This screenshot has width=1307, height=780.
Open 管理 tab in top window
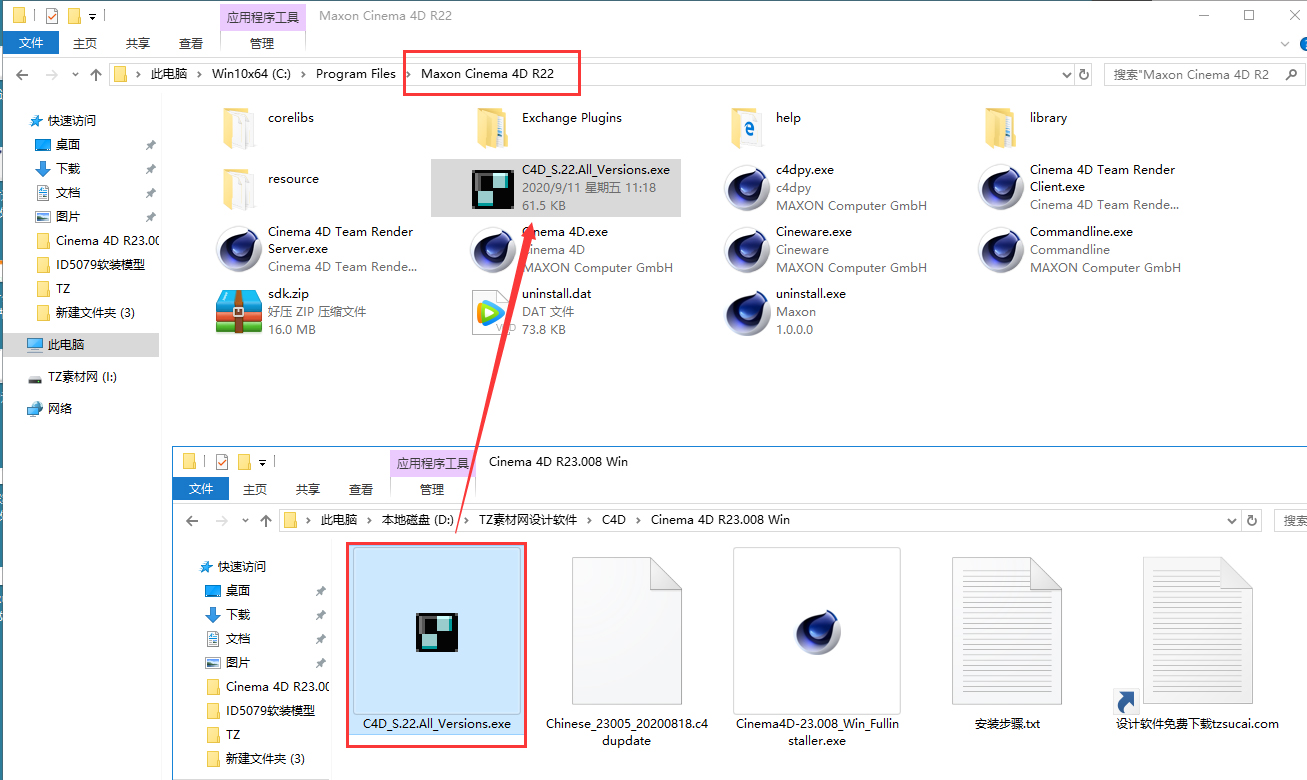click(262, 43)
